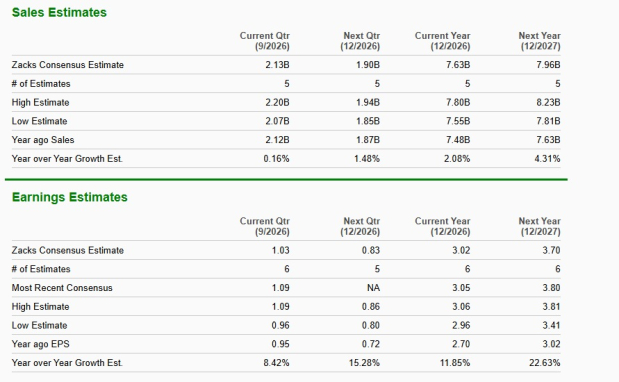Screen dimensions: 619x382
Task: Click year ago EPS value 0.72
Action: click(371, 344)
